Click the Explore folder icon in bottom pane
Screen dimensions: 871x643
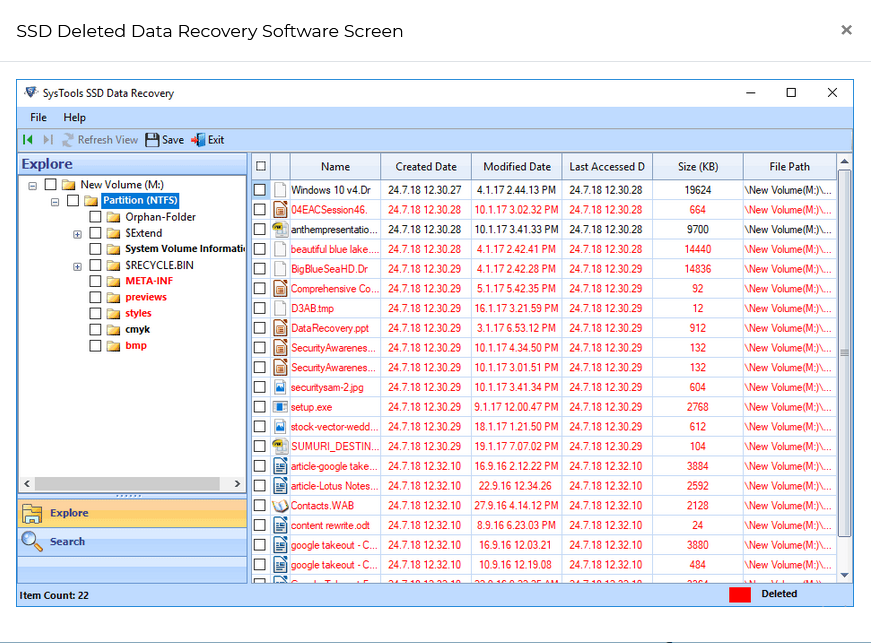coord(32,514)
